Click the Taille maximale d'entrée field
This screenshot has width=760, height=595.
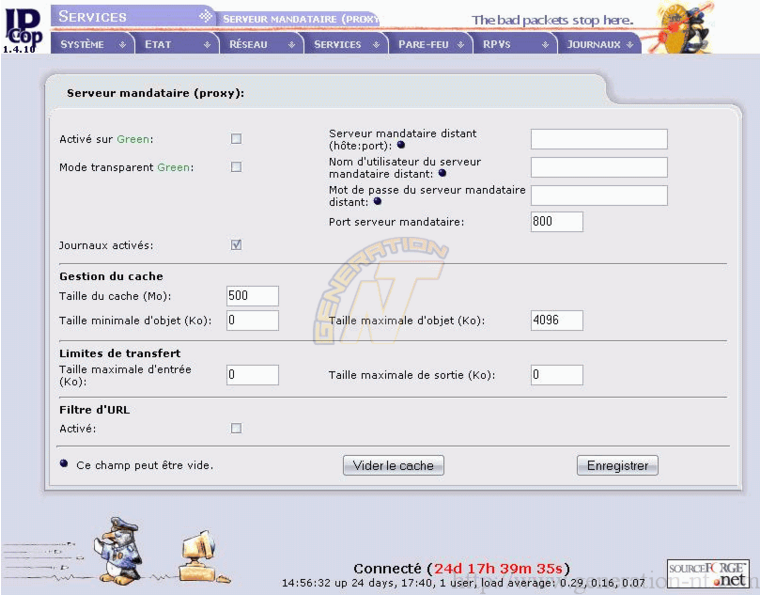tap(253, 375)
